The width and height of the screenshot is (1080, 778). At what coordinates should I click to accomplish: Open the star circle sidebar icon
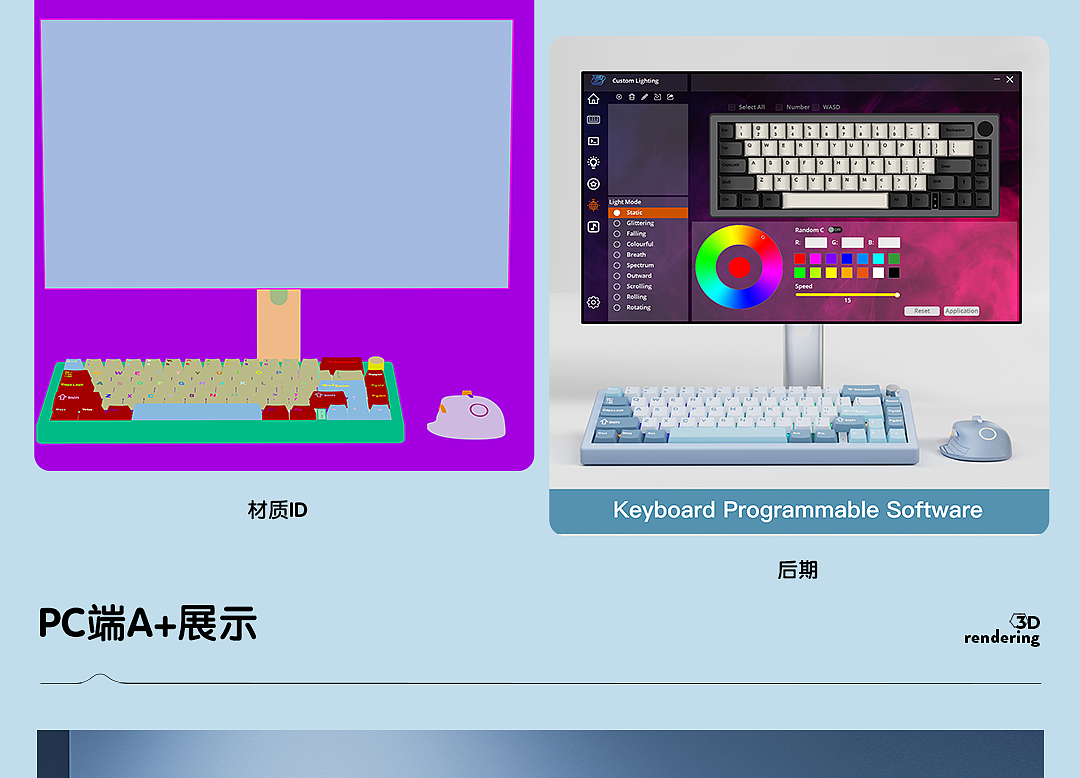tap(593, 184)
